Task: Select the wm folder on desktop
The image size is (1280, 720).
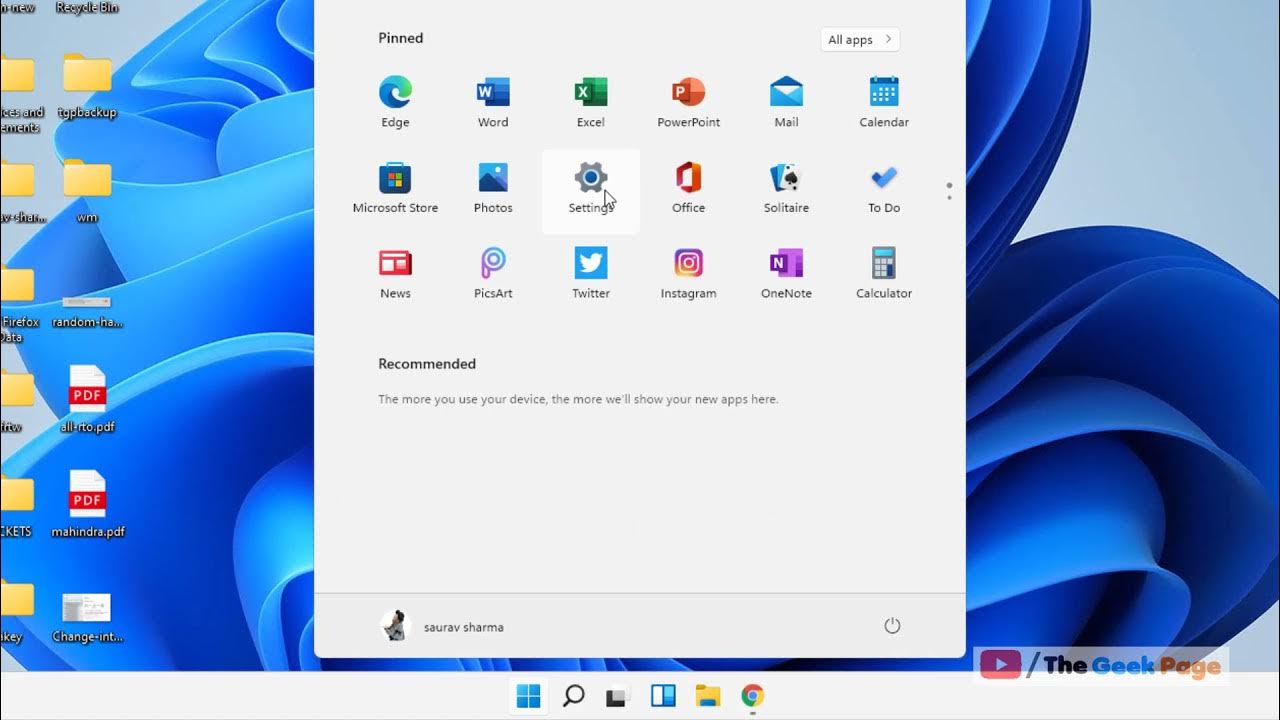Action: pyautogui.click(x=87, y=191)
